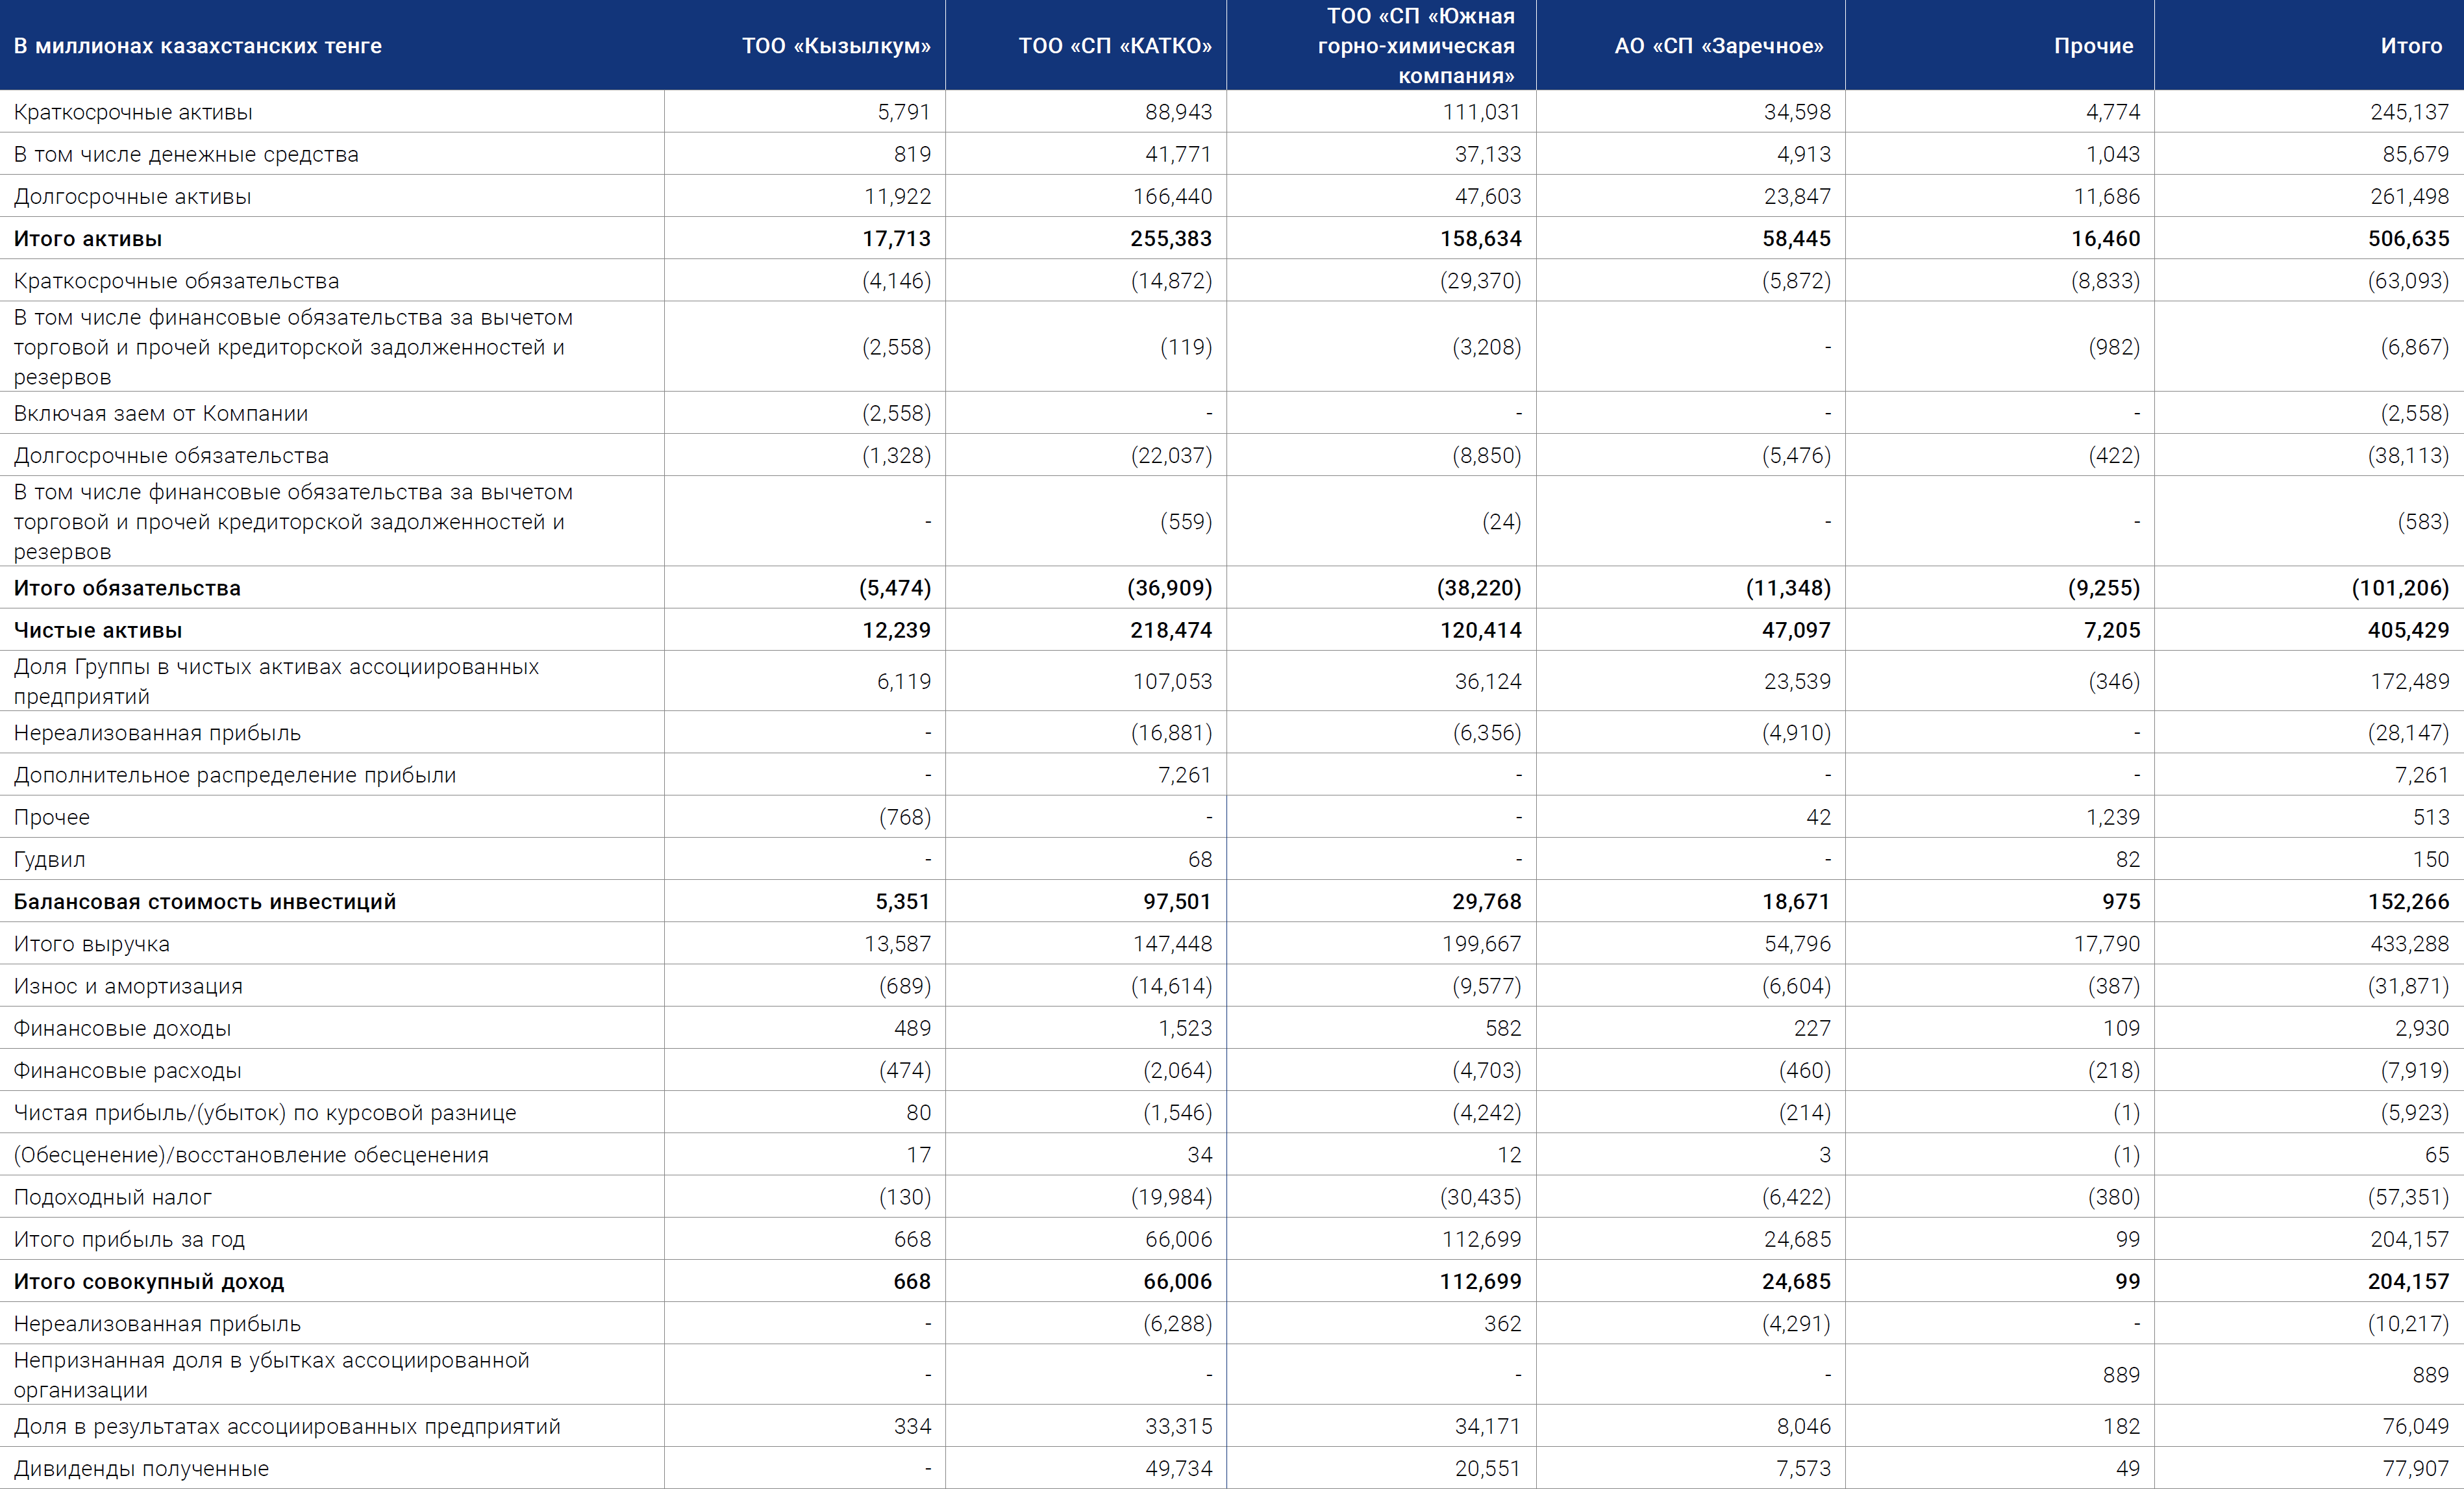Viewport: 2464px width, 1489px height.
Task: Click the bold value 112,699 in совокупный доход row
Action: [1480, 1281]
